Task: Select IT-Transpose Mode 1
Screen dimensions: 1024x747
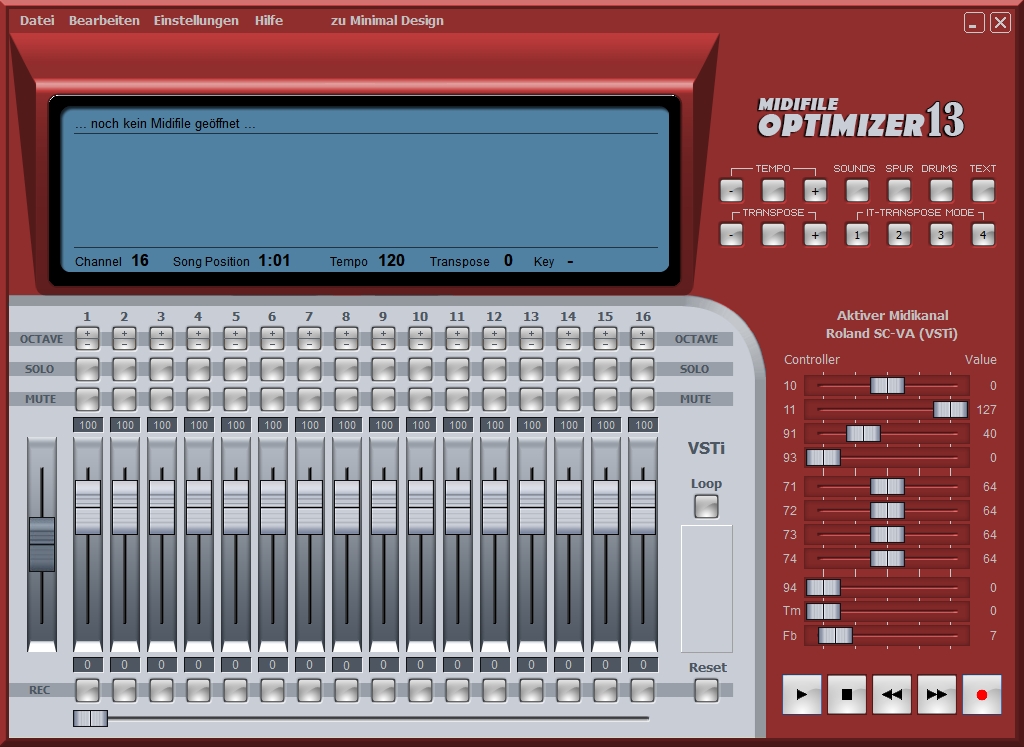Action: (856, 233)
